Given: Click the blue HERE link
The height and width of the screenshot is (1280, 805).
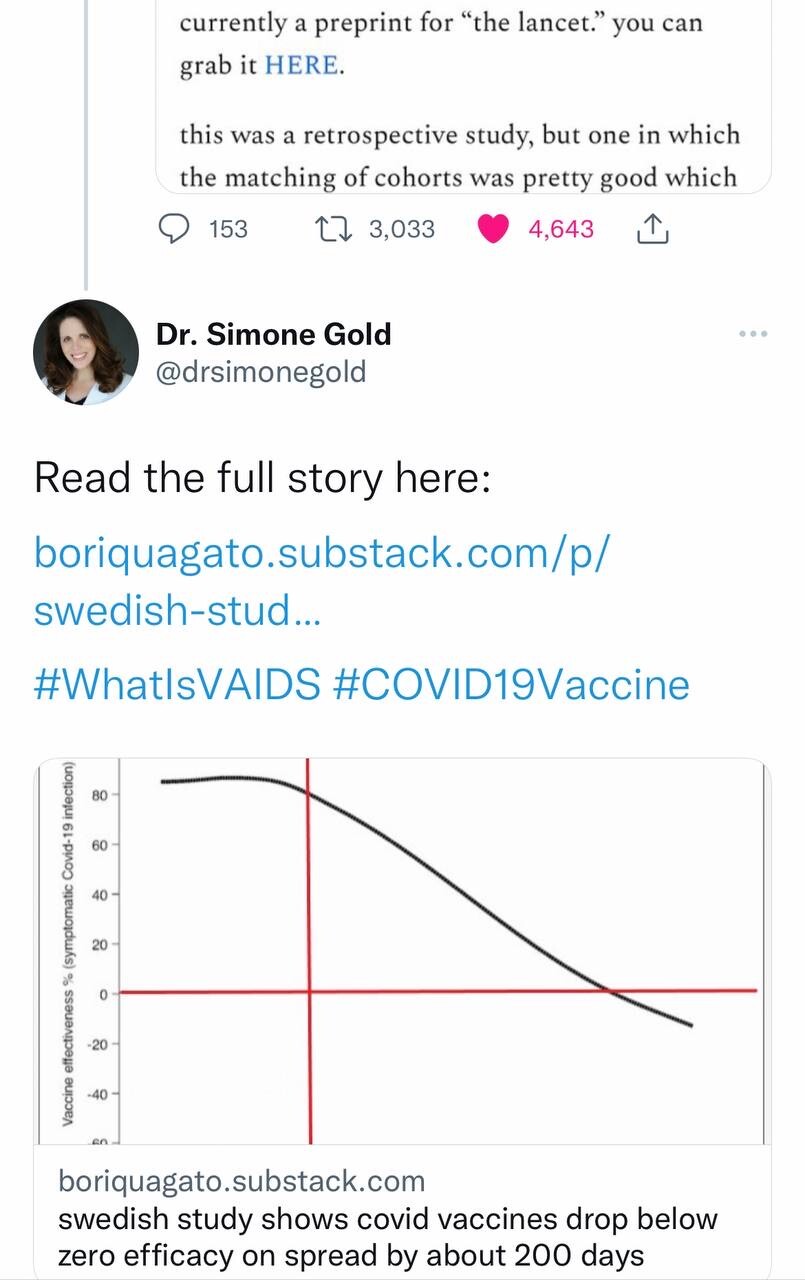Looking at the screenshot, I should tap(303, 66).
